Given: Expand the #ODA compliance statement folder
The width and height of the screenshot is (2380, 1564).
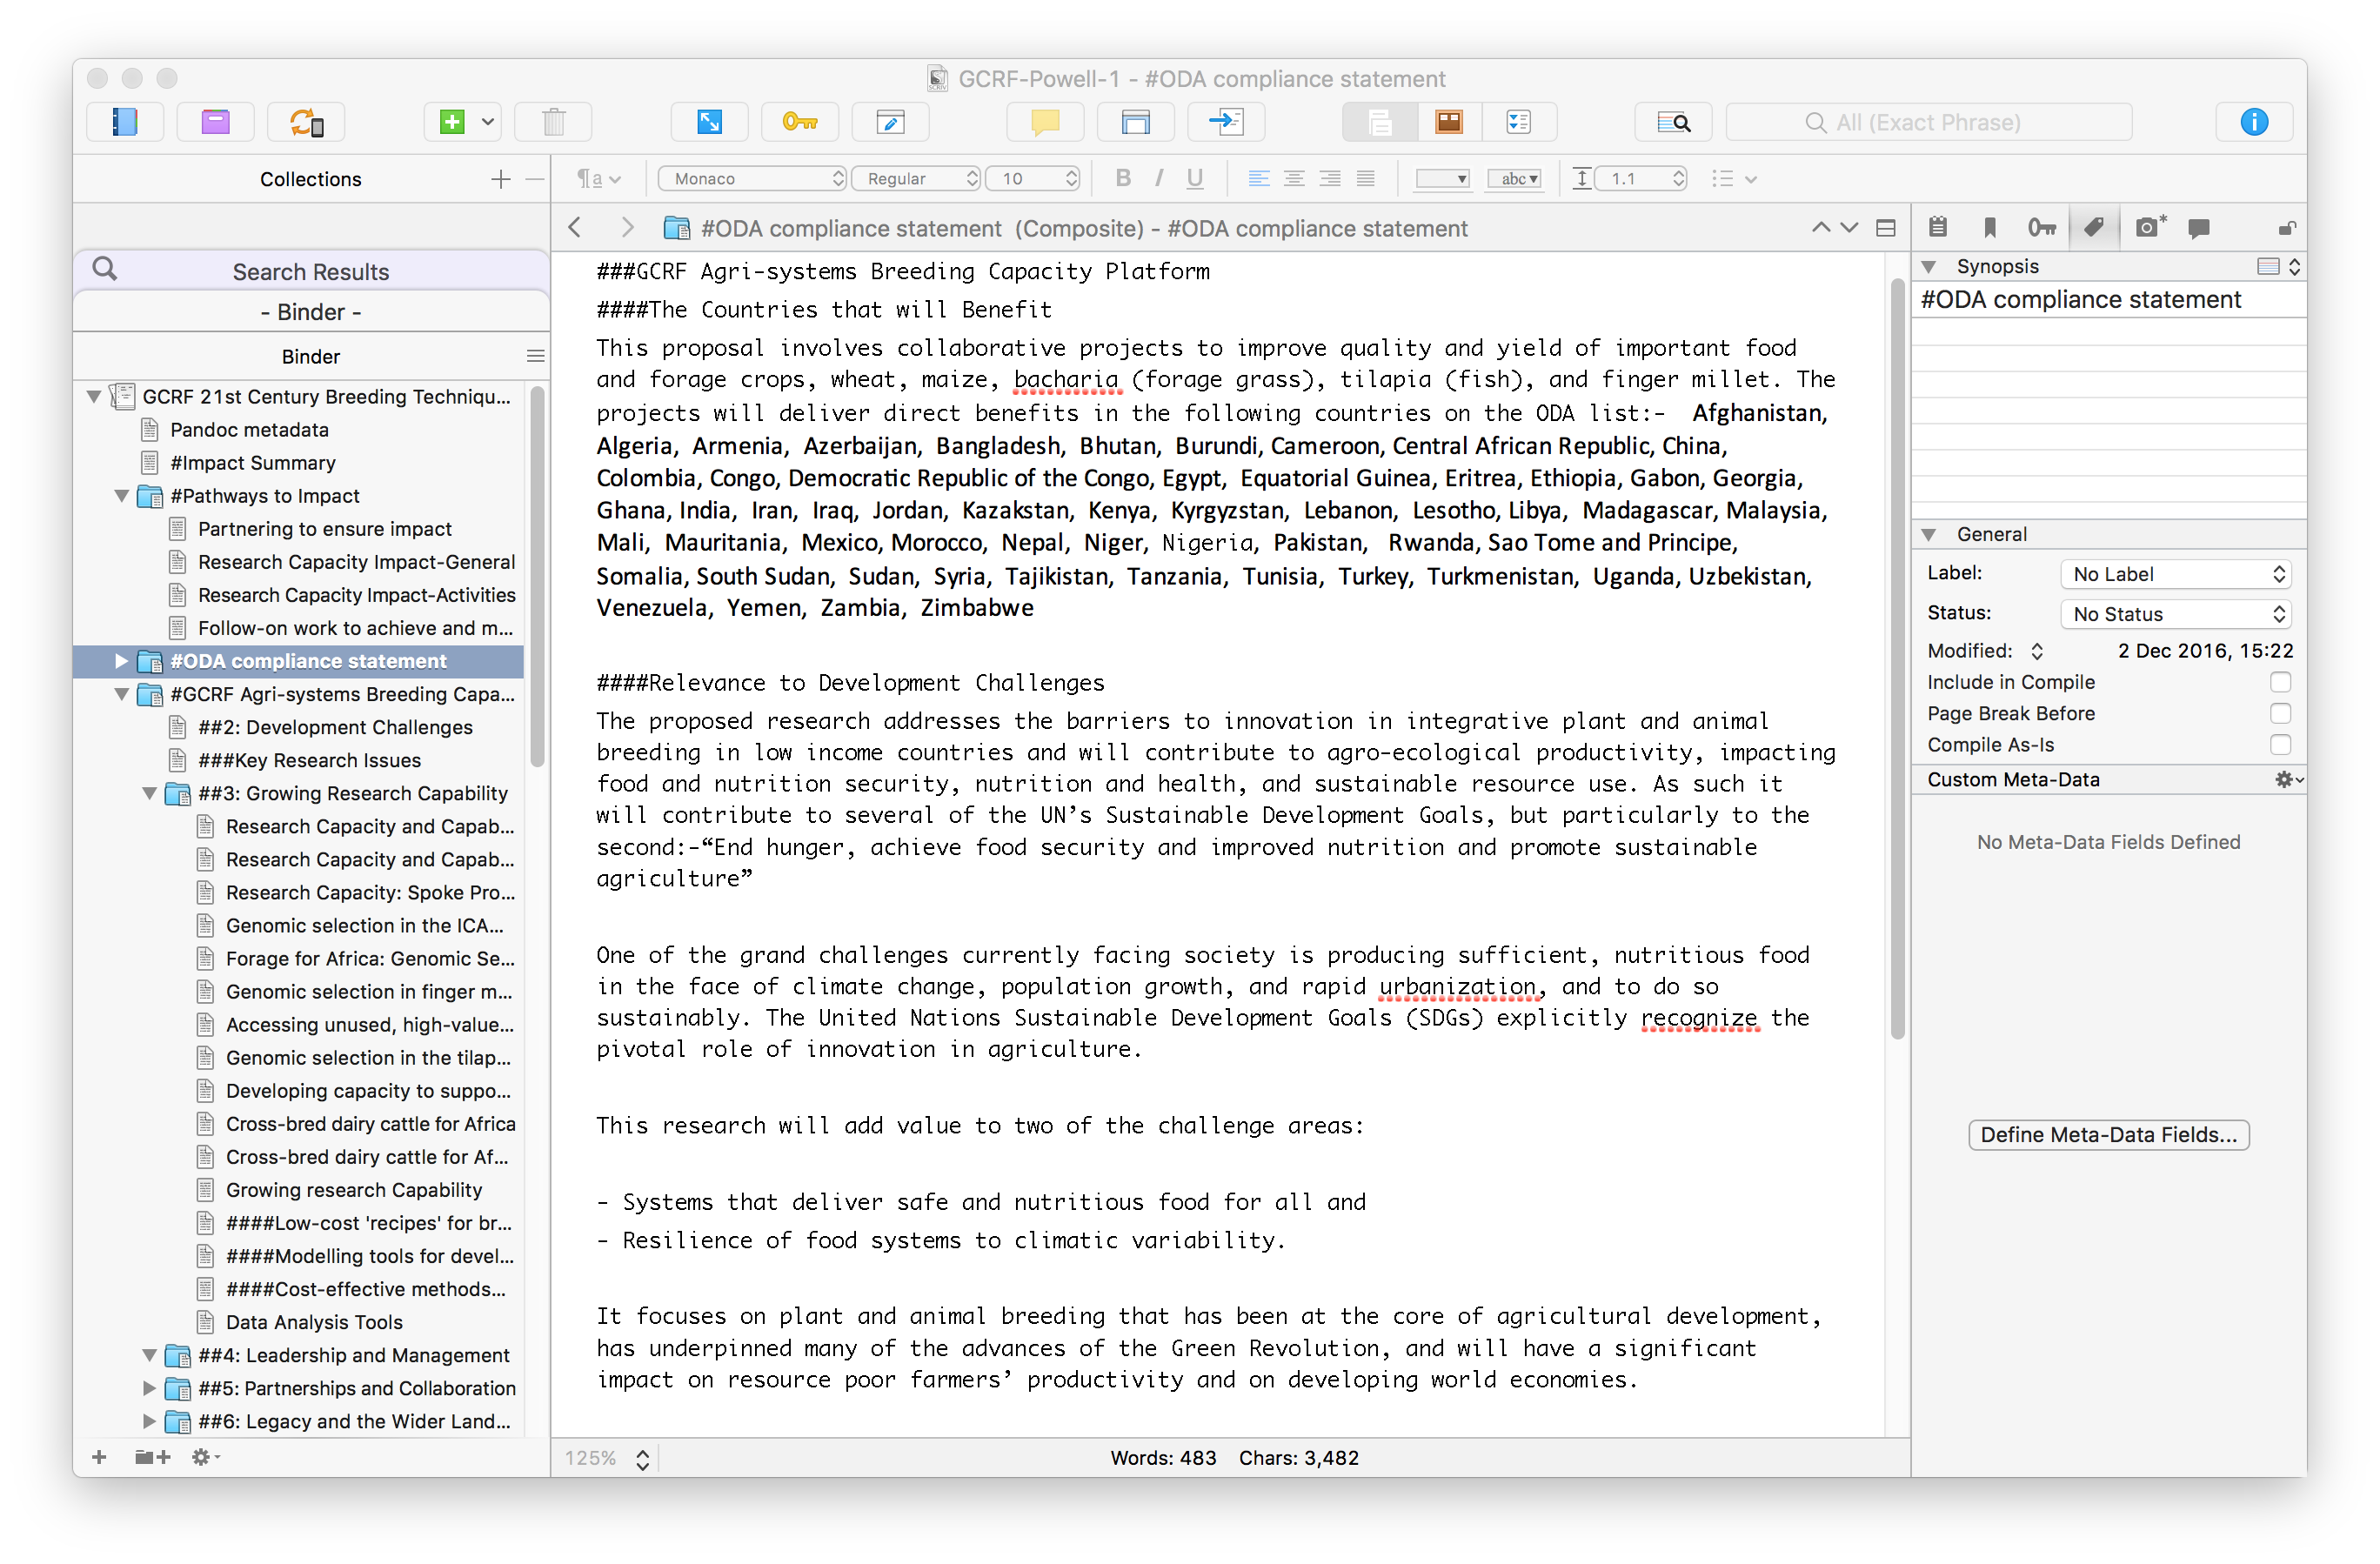Looking at the screenshot, I should point(121,661).
